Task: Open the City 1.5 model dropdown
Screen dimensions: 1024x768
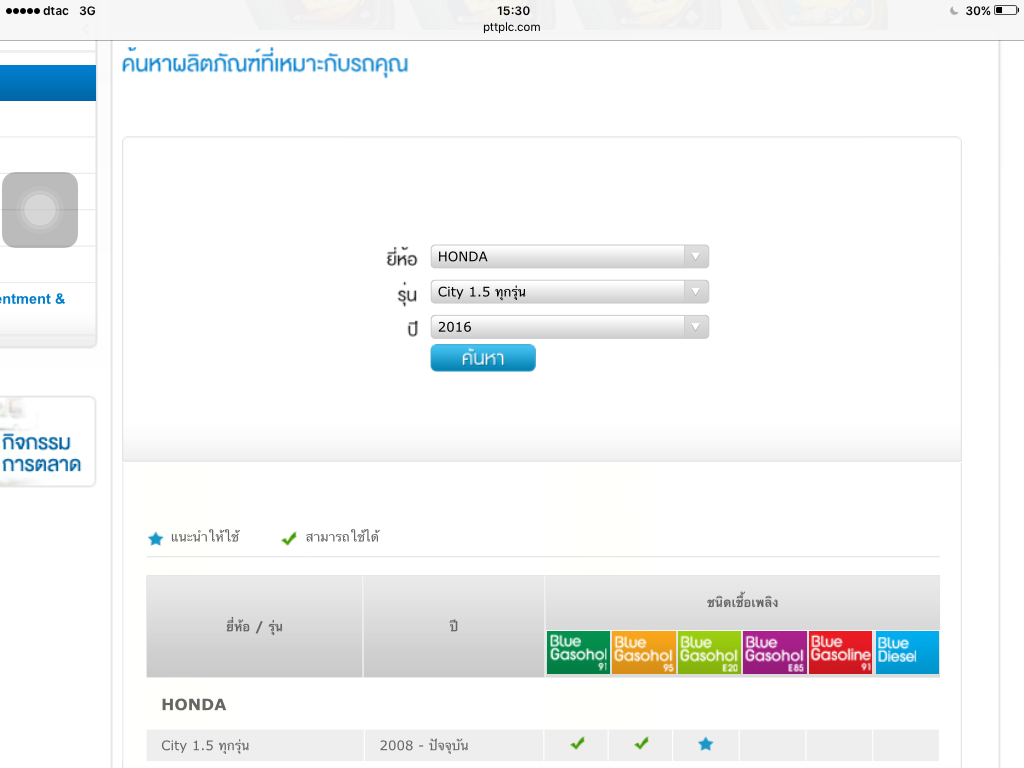Action: point(569,292)
